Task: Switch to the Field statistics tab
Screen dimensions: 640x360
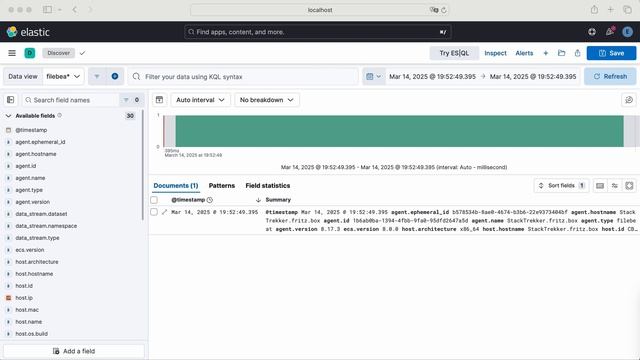Action: (268, 186)
